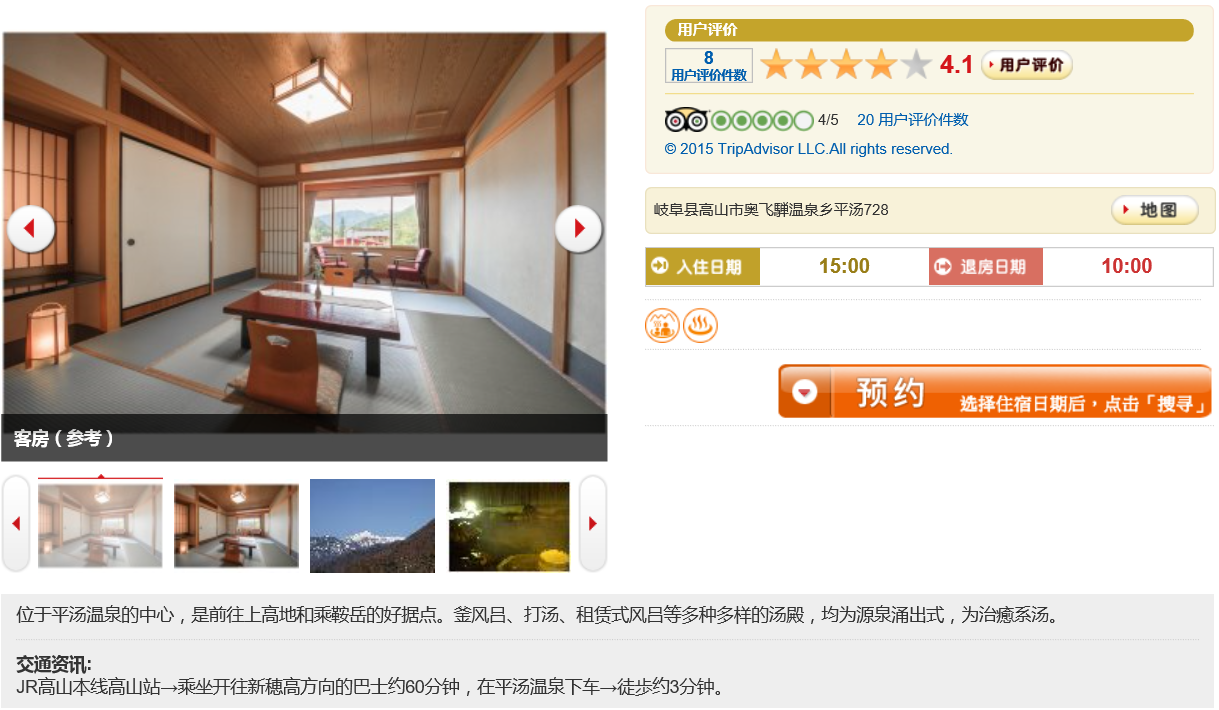Go to previous thumbnails with left arrow
Viewport: 1219px width, 710px height.
(16, 523)
